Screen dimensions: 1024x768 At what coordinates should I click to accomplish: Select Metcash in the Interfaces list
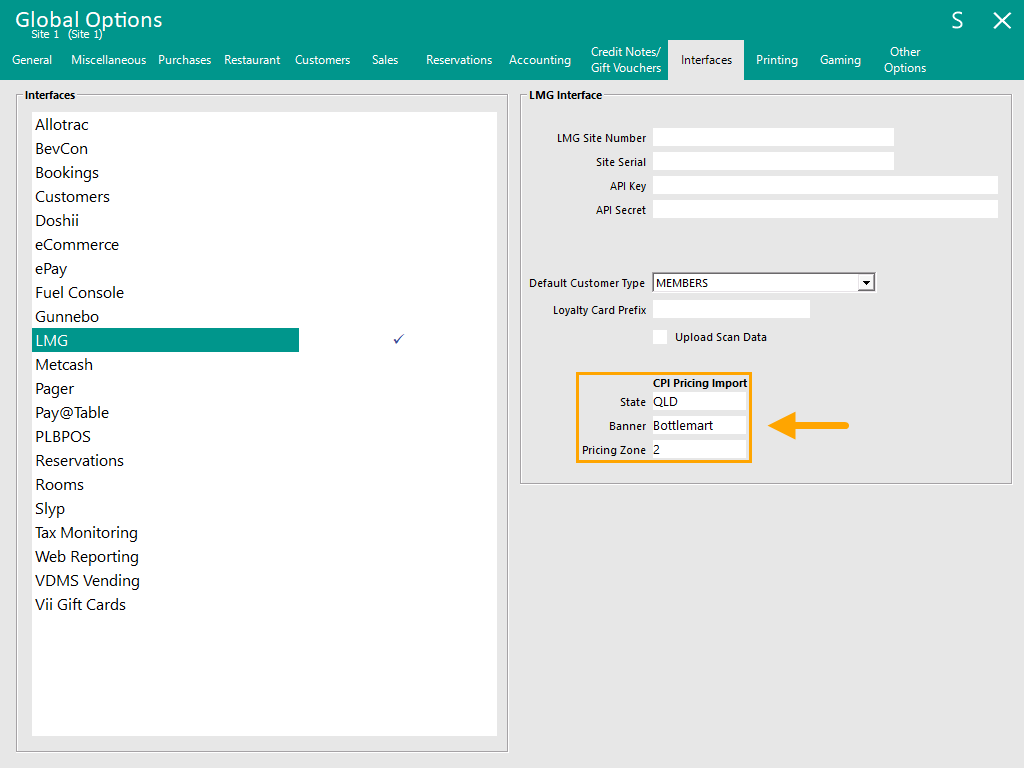click(64, 365)
